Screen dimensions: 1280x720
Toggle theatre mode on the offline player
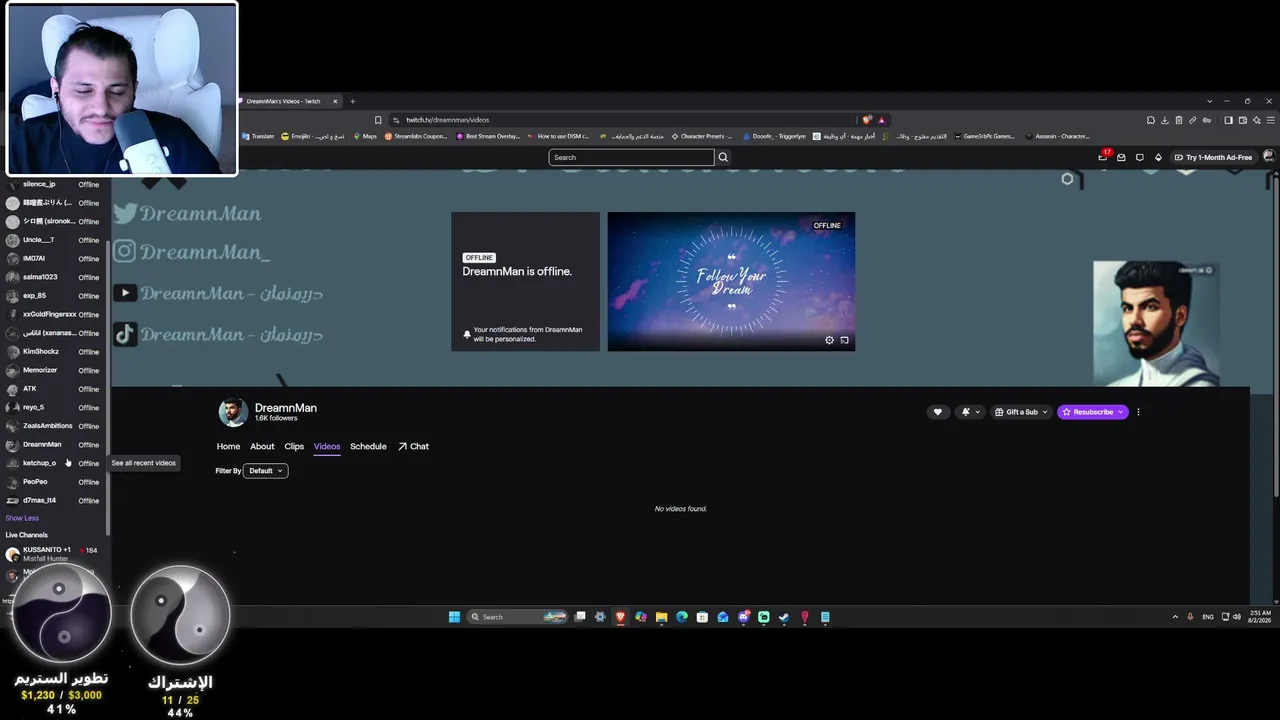845,340
